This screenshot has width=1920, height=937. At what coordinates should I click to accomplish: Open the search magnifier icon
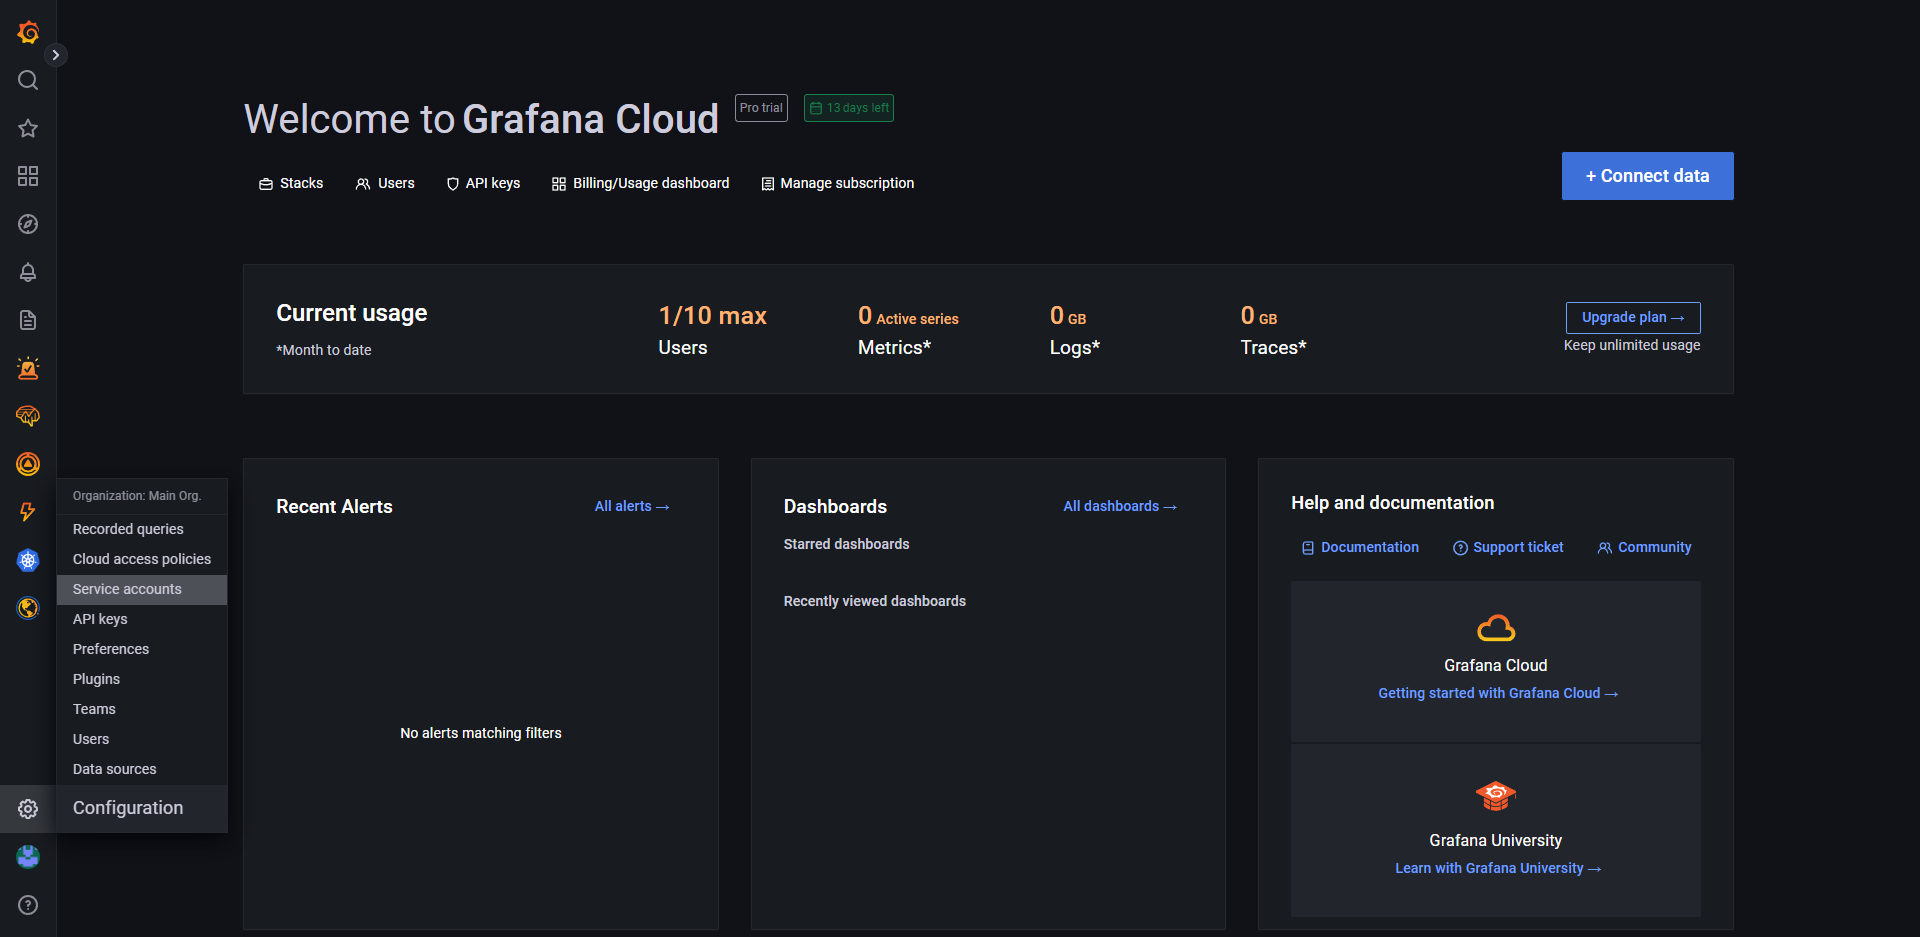(x=28, y=80)
